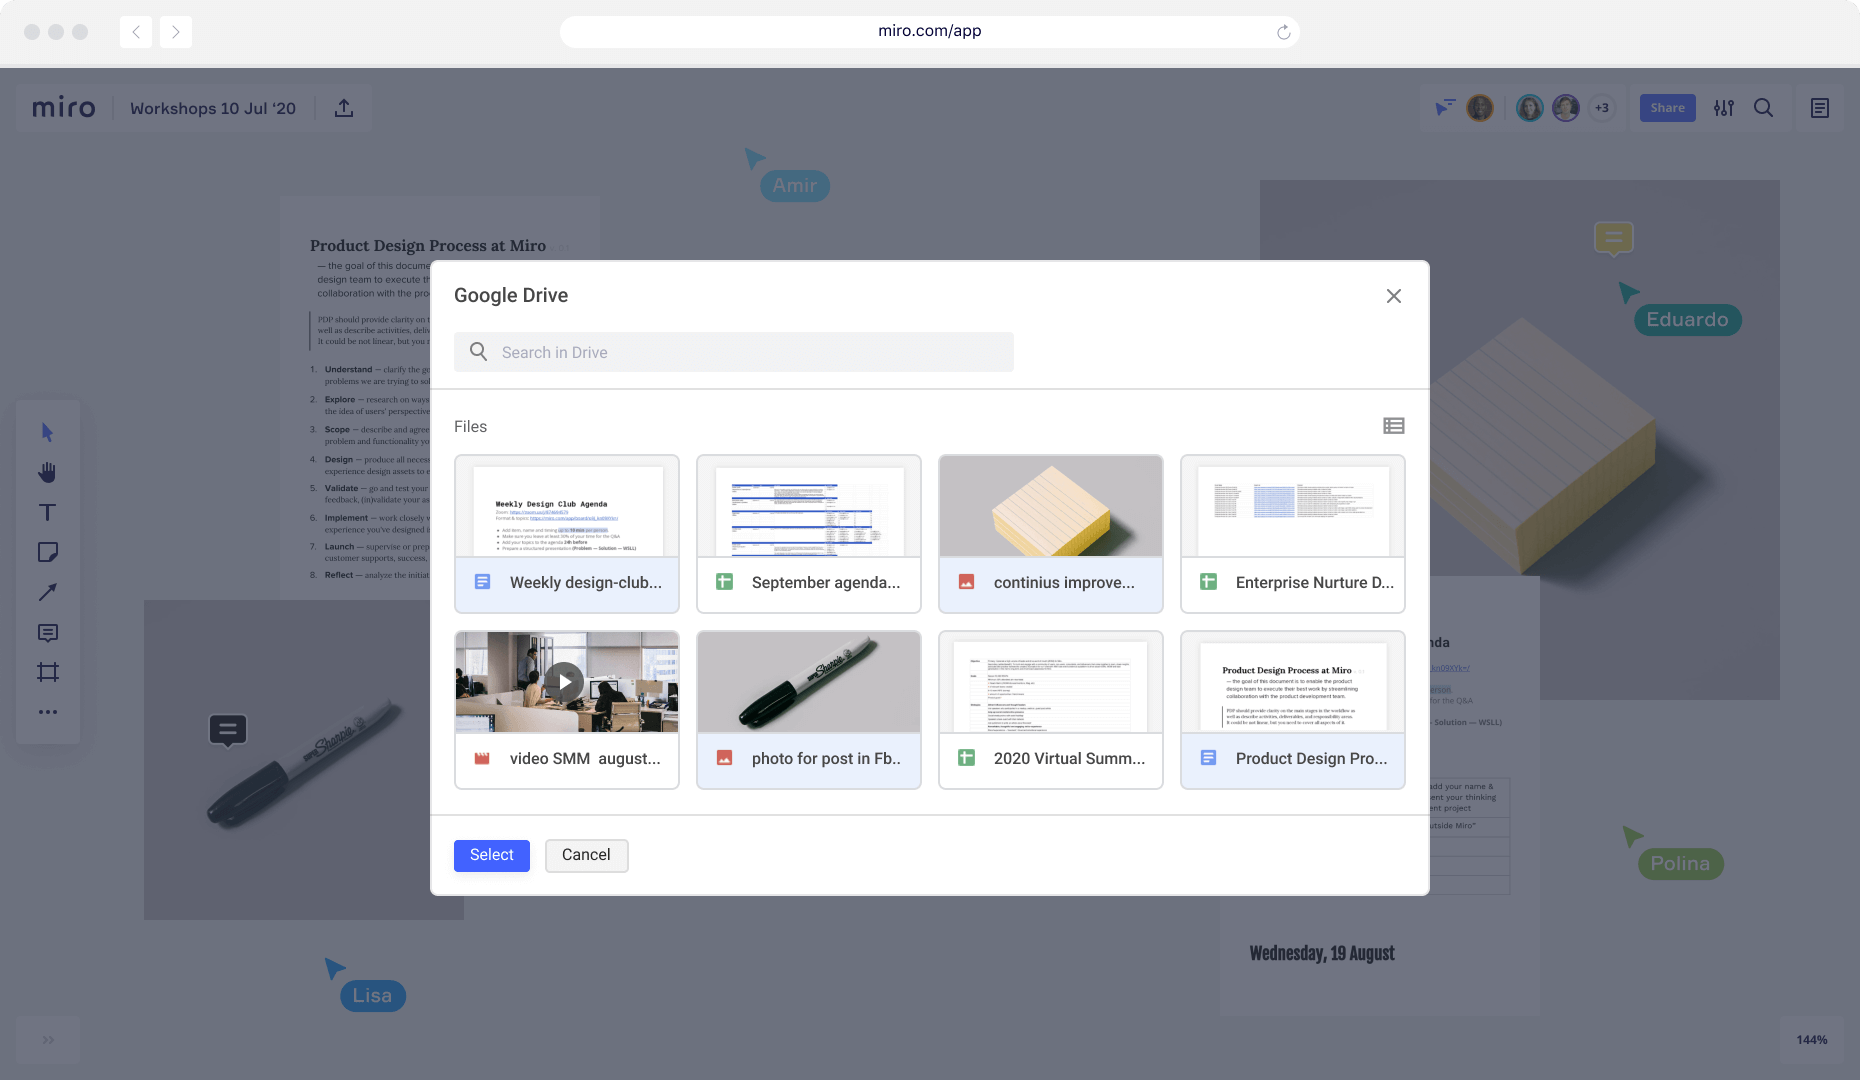Click the search magnifier in Drive field

pos(479,352)
